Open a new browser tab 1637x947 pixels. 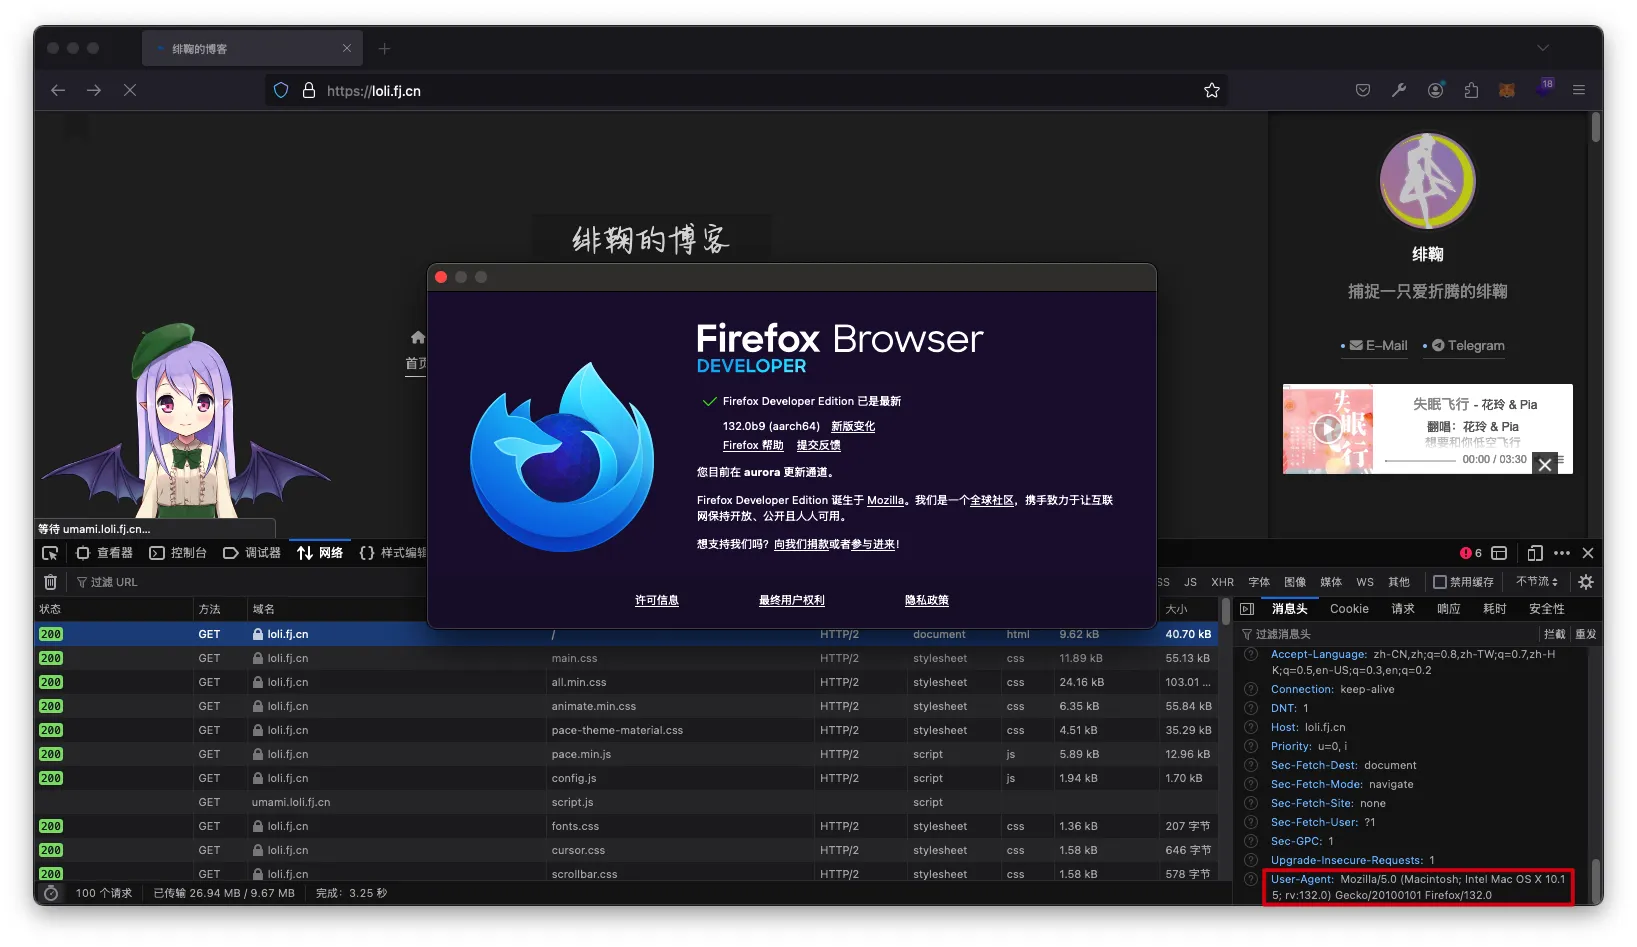pos(385,48)
